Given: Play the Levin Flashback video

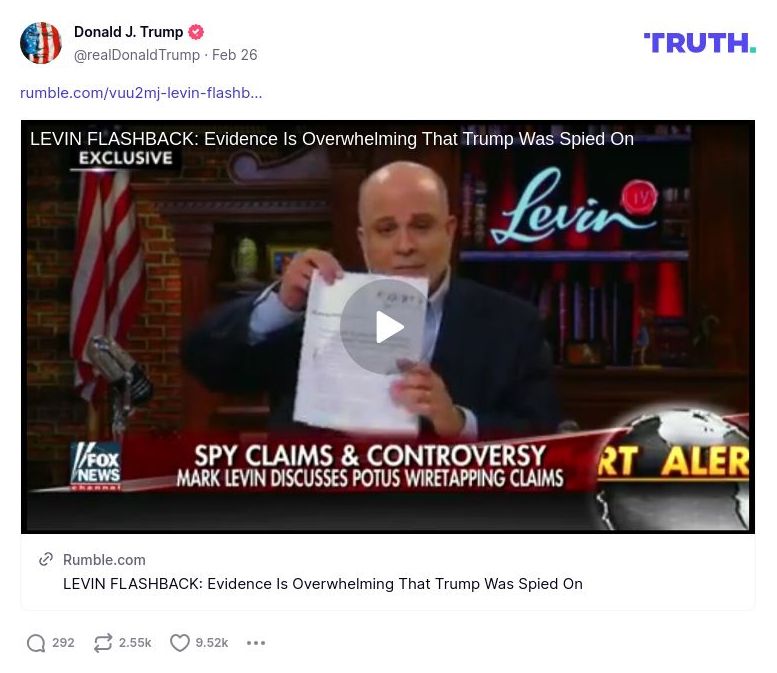Looking at the screenshot, I should tap(388, 327).
